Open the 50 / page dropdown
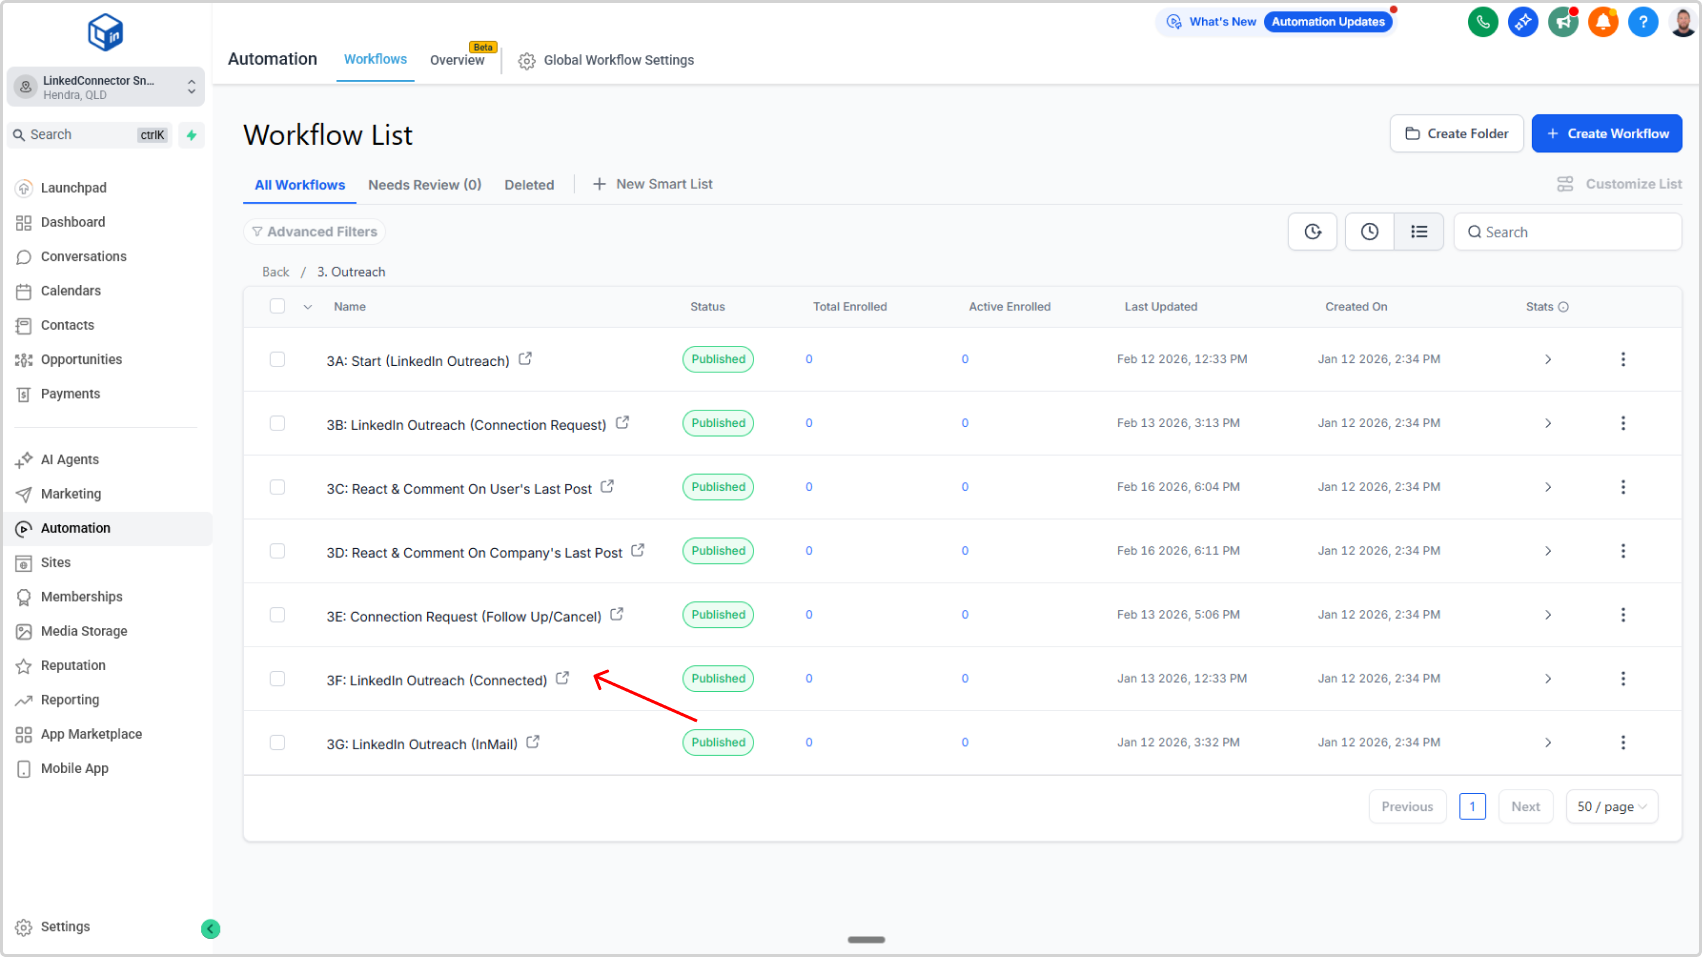 coord(1611,807)
